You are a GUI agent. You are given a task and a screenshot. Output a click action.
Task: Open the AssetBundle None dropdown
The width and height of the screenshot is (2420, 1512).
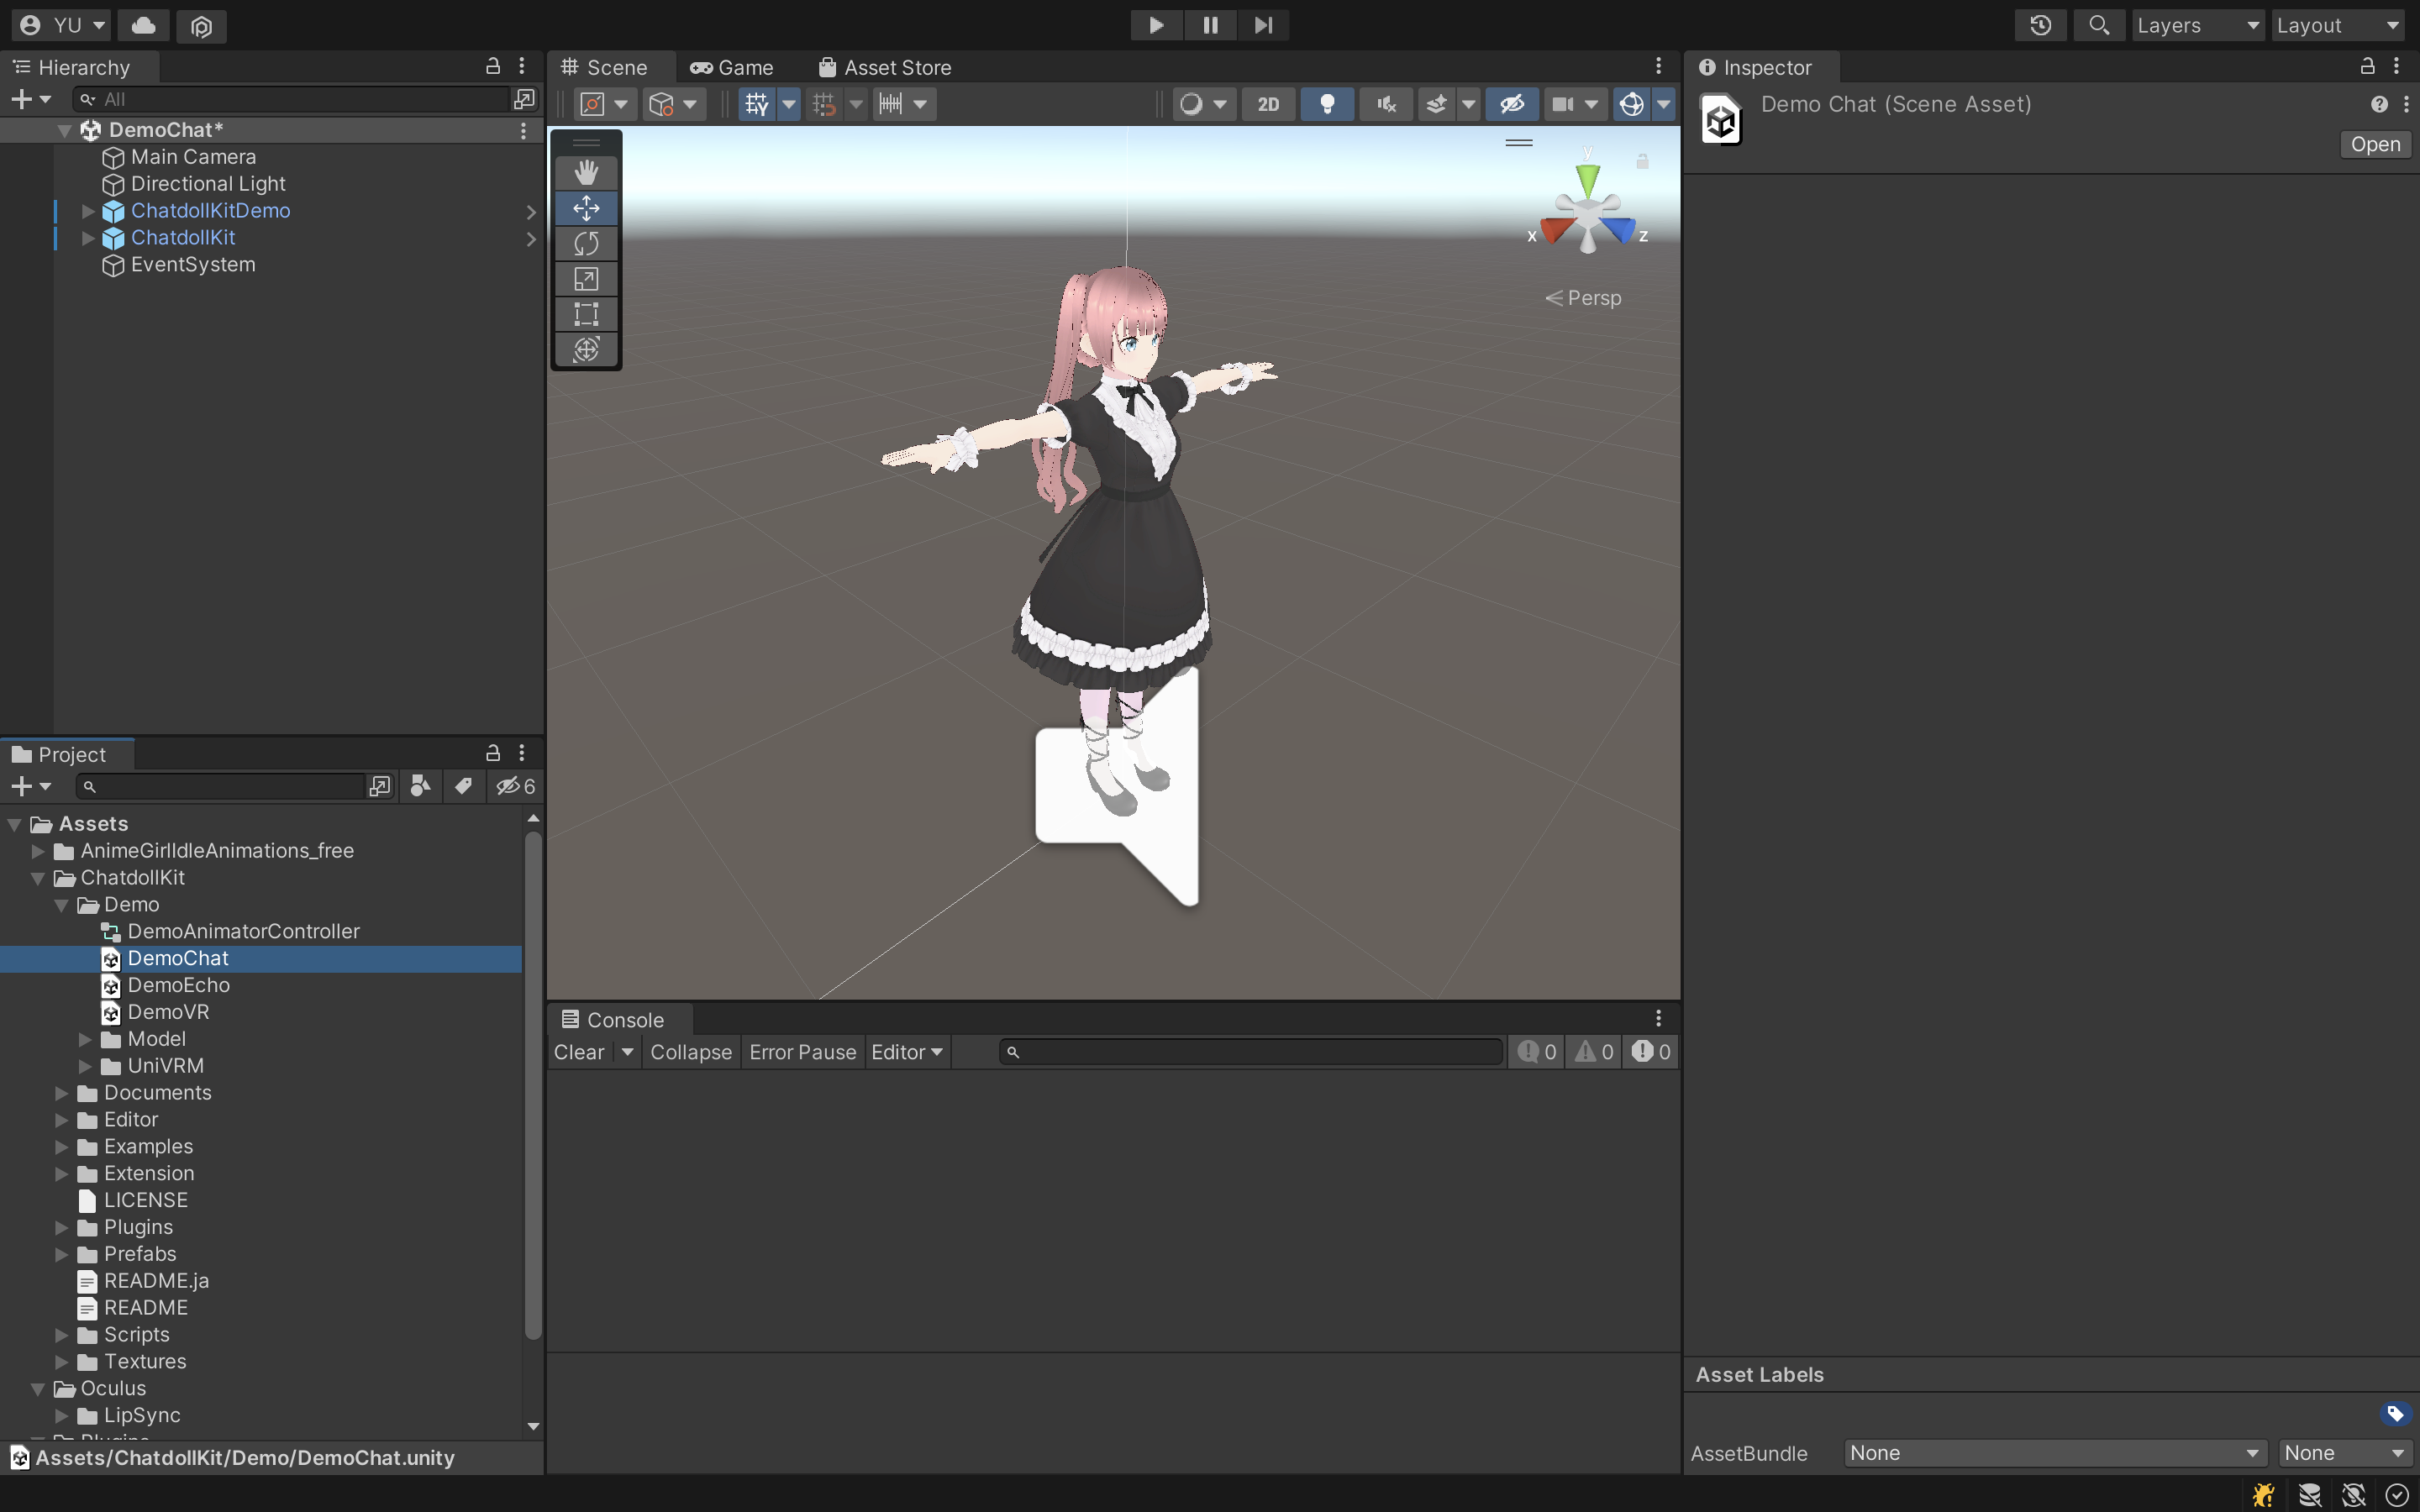tap(2054, 1453)
